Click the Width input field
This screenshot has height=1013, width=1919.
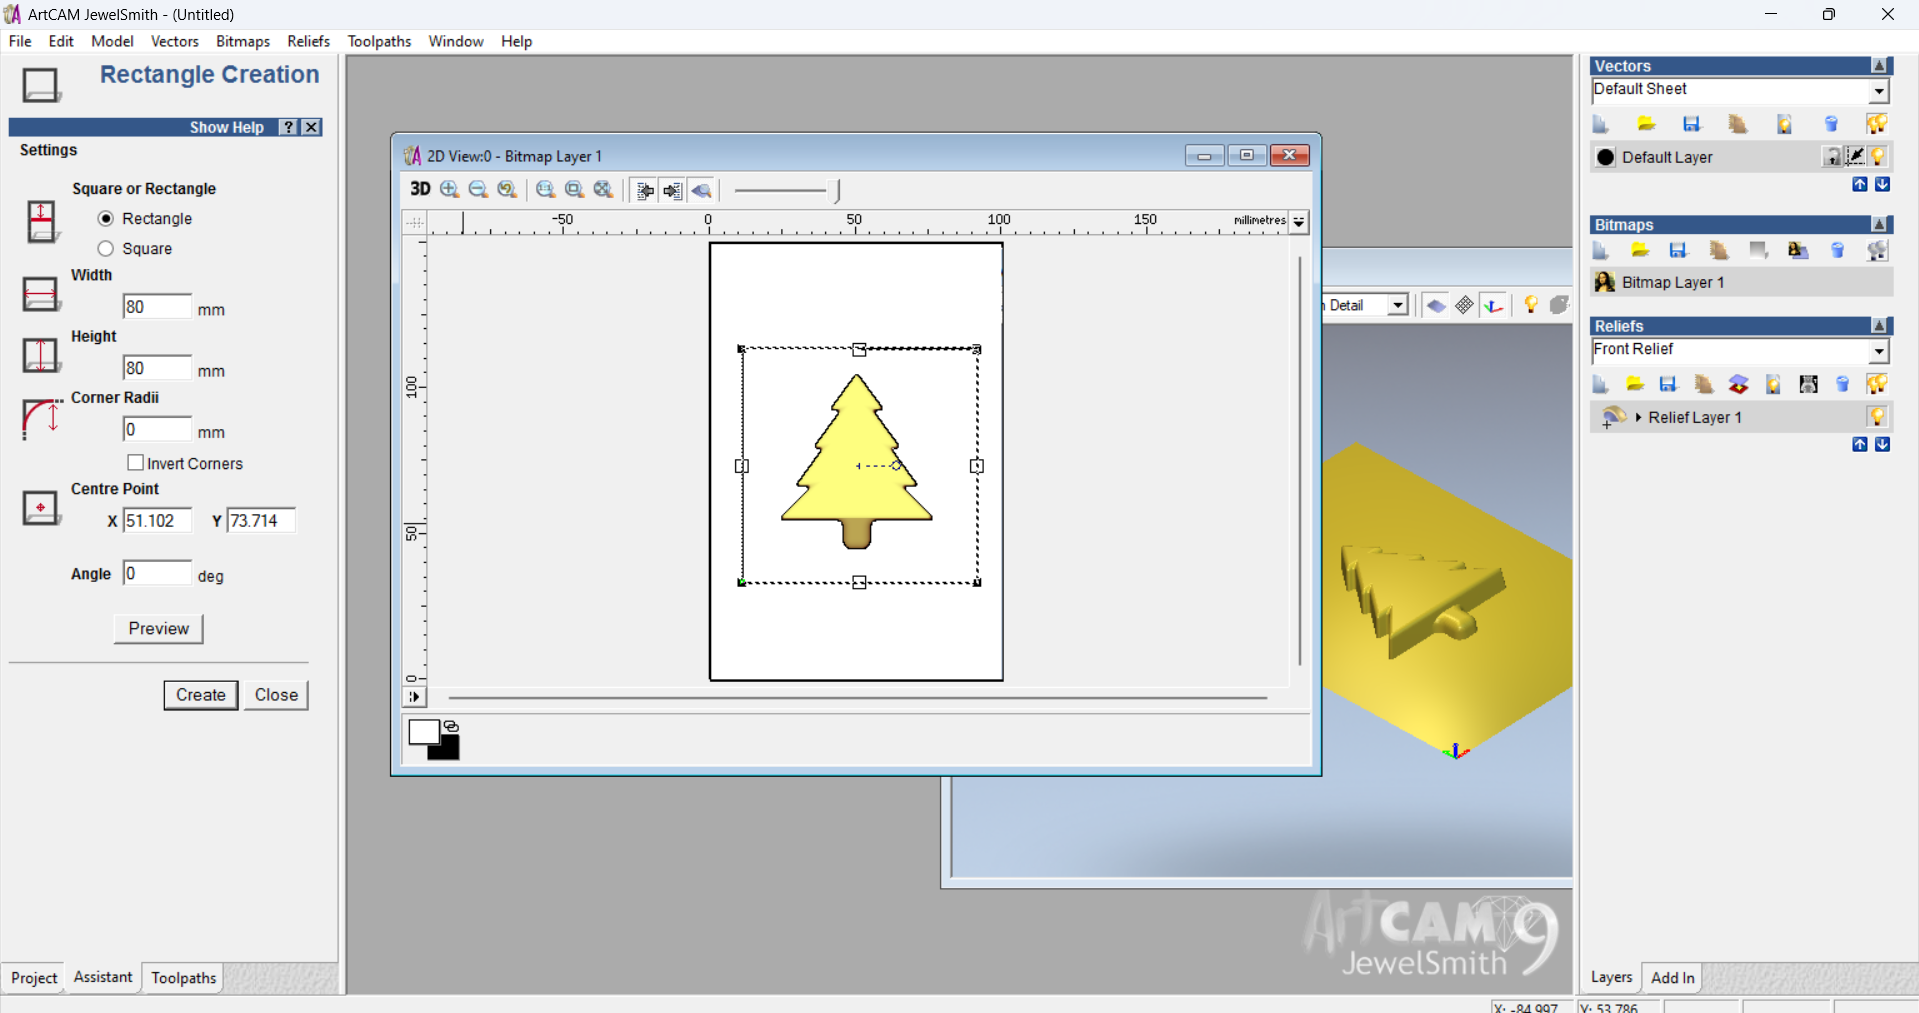click(x=157, y=307)
